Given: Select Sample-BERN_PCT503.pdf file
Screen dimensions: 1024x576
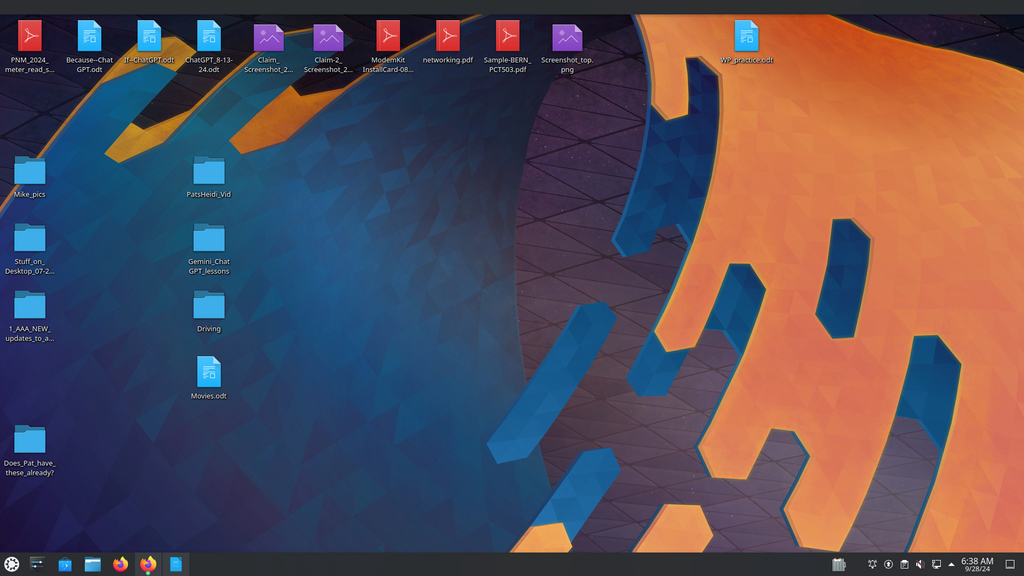Looking at the screenshot, I should coord(507,46).
